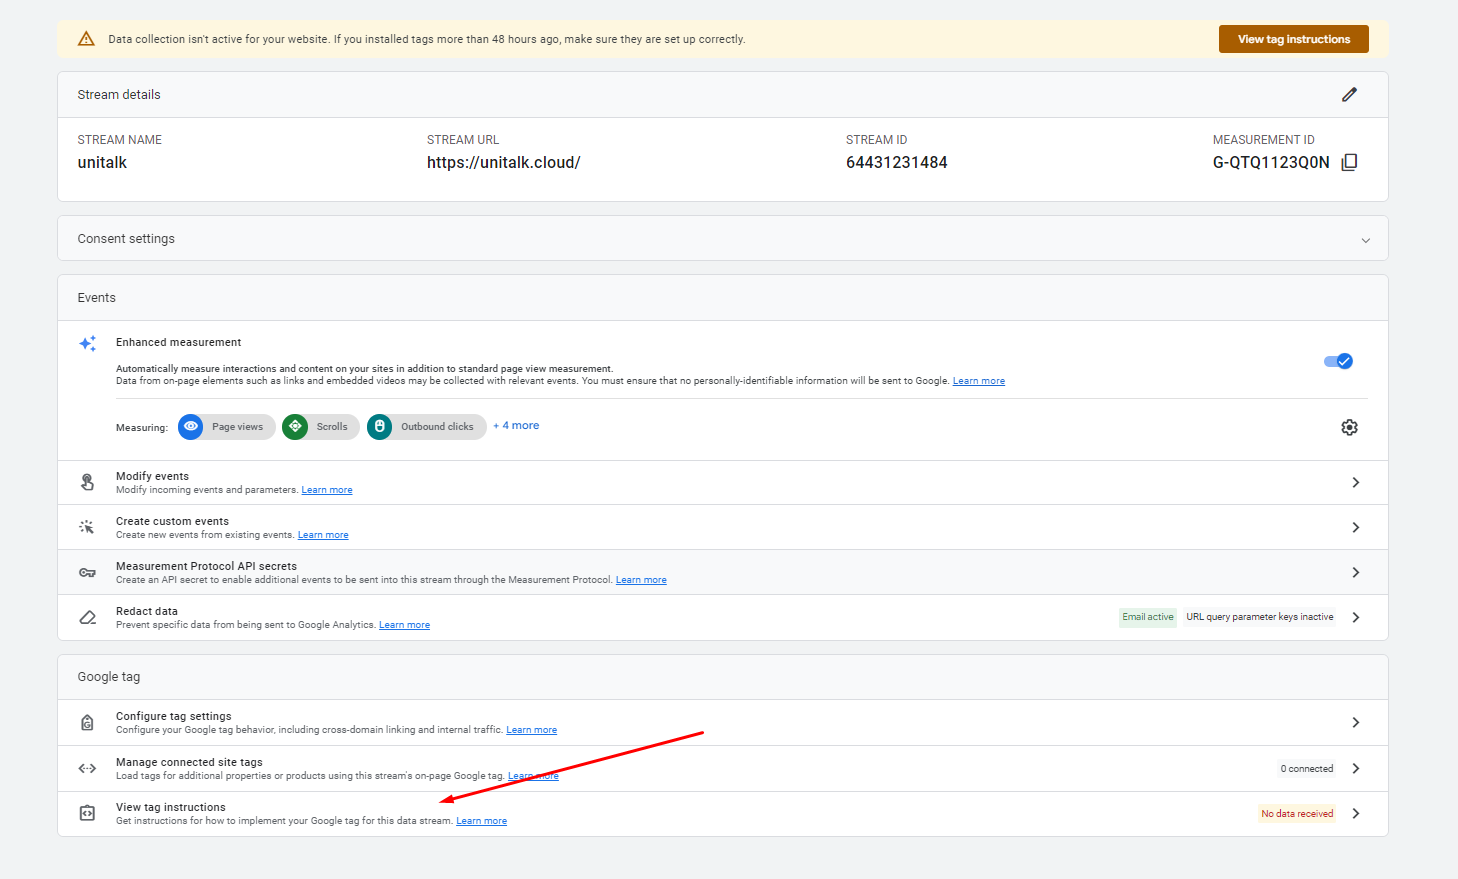Click the 'Email active' status badge
1458x879 pixels.
tap(1147, 617)
